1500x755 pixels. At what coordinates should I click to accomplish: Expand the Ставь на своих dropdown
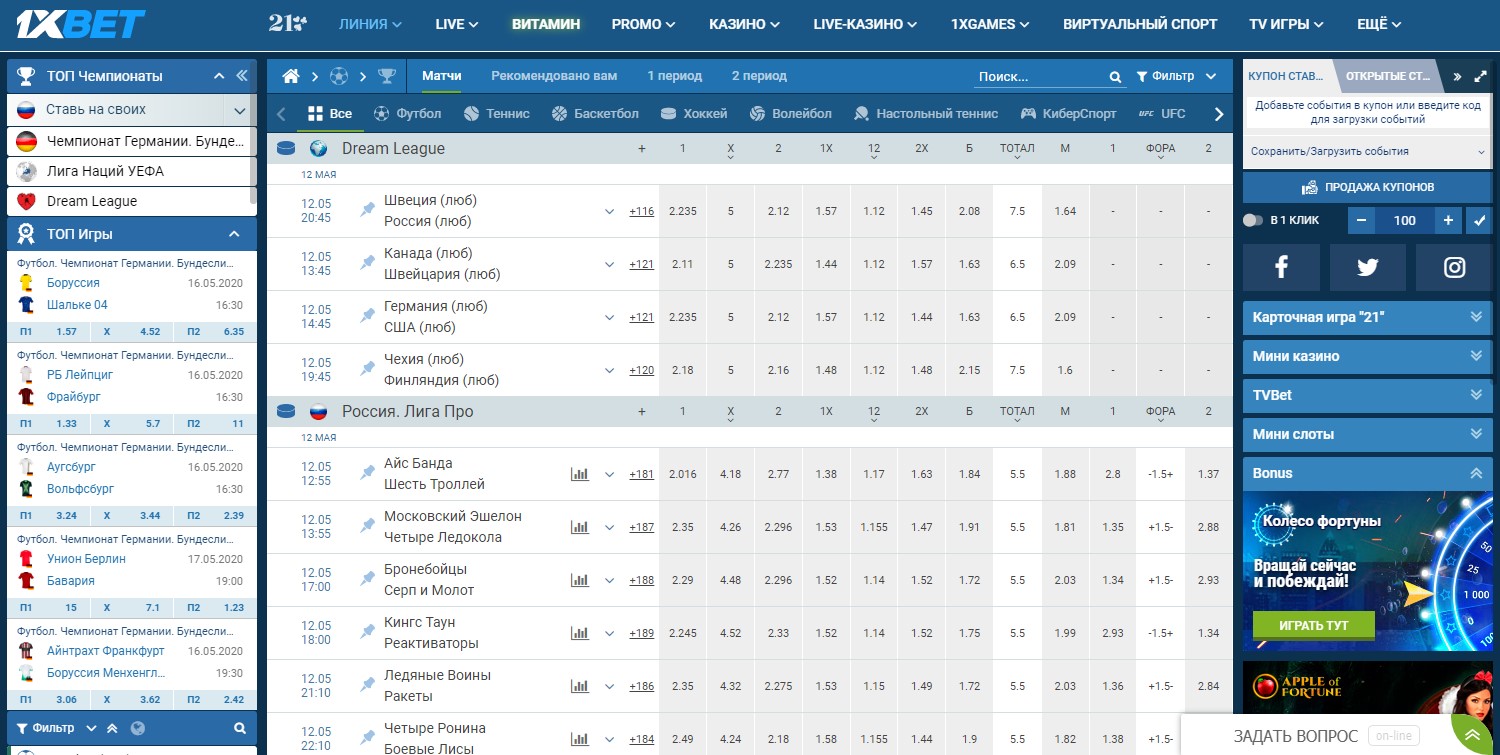[240, 110]
